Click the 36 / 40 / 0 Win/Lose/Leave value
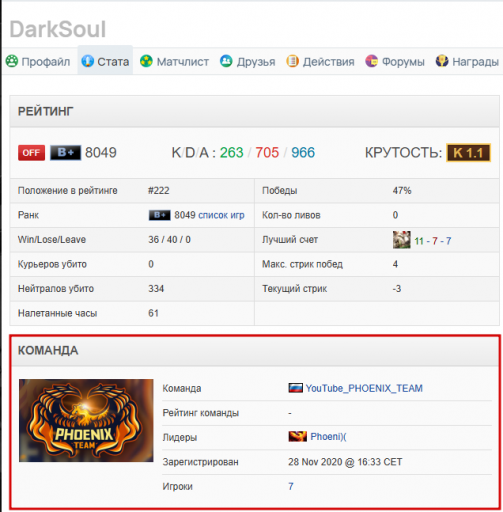This screenshot has width=503, height=512. click(x=169, y=240)
